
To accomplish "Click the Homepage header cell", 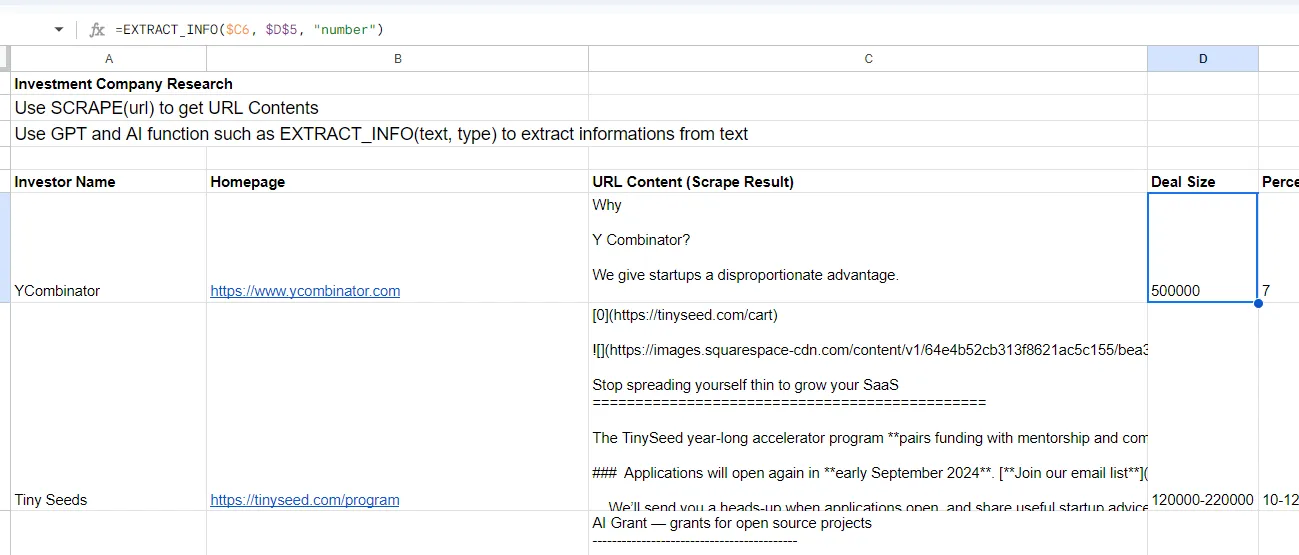I will pyautogui.click(x=248, y=182).
